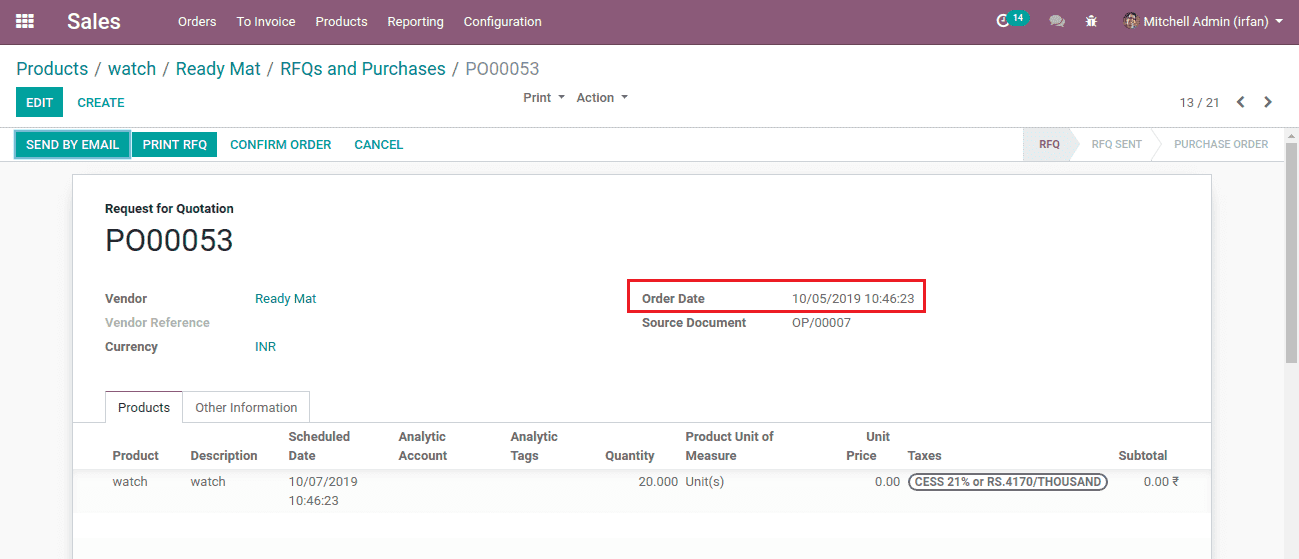
Task: Click the Subtotal column header
Action: [x=1143, y=456]
